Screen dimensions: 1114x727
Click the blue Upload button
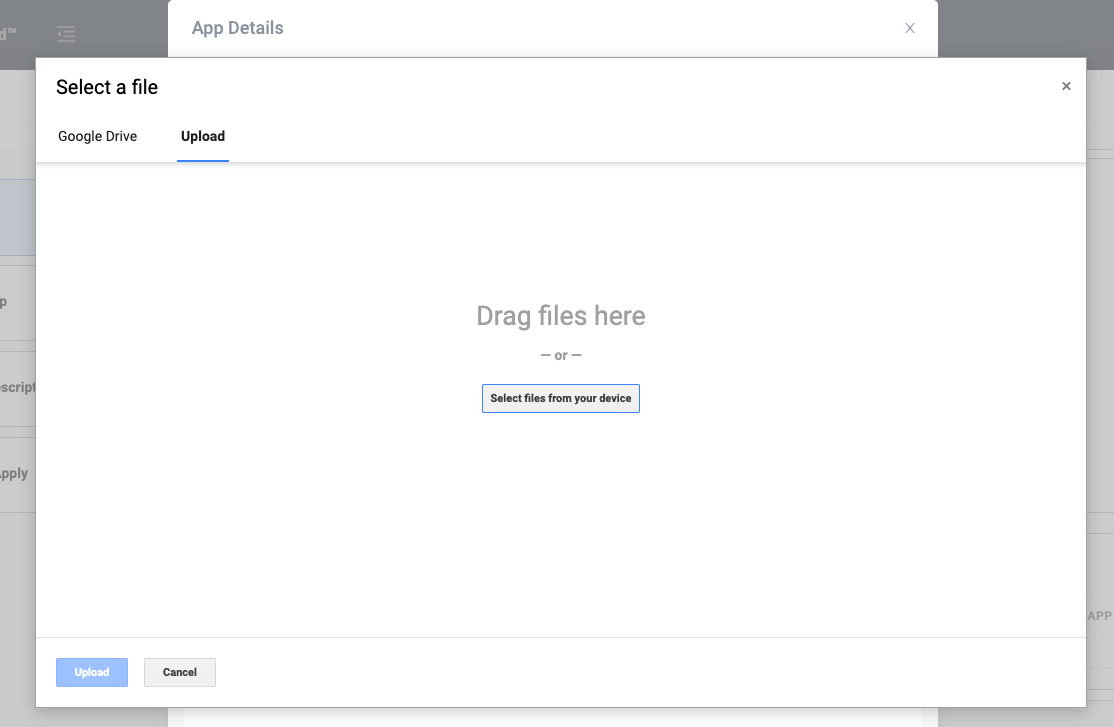coord(92,672)
